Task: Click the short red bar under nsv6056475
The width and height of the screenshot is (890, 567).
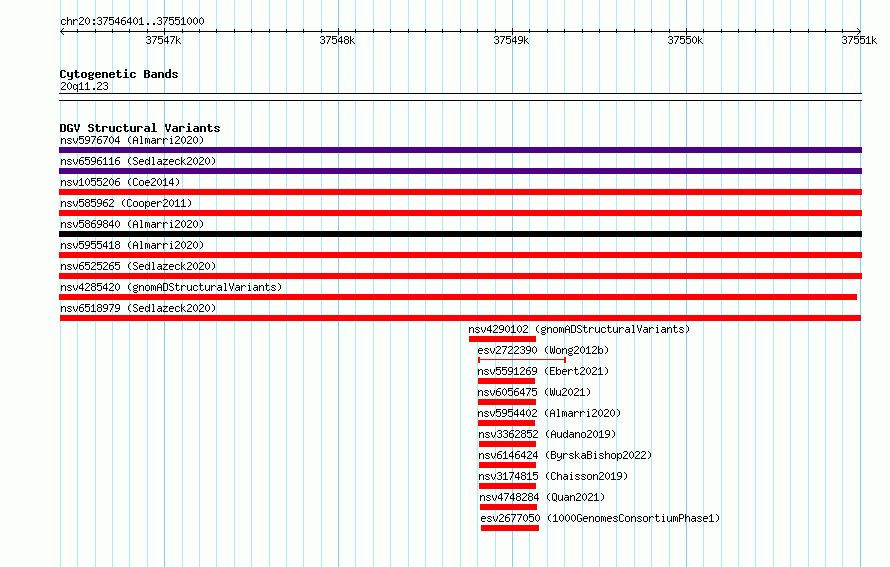Action: pos(507,402)
